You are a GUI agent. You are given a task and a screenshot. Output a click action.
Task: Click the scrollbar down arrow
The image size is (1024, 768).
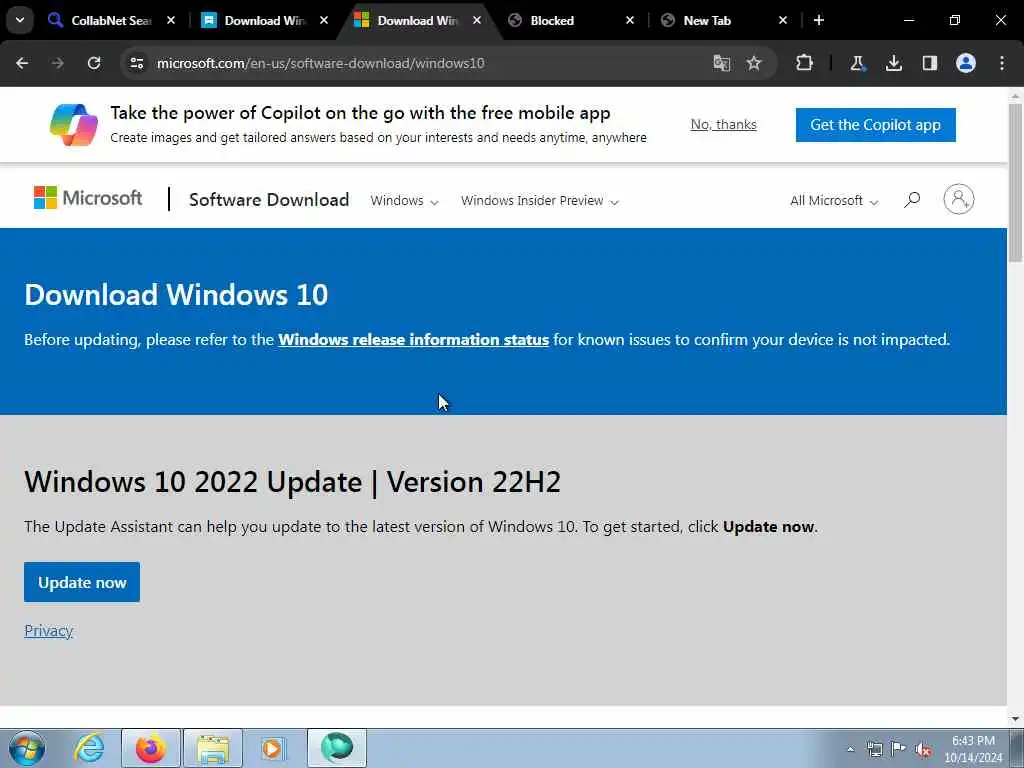(x=1016, y=719)
